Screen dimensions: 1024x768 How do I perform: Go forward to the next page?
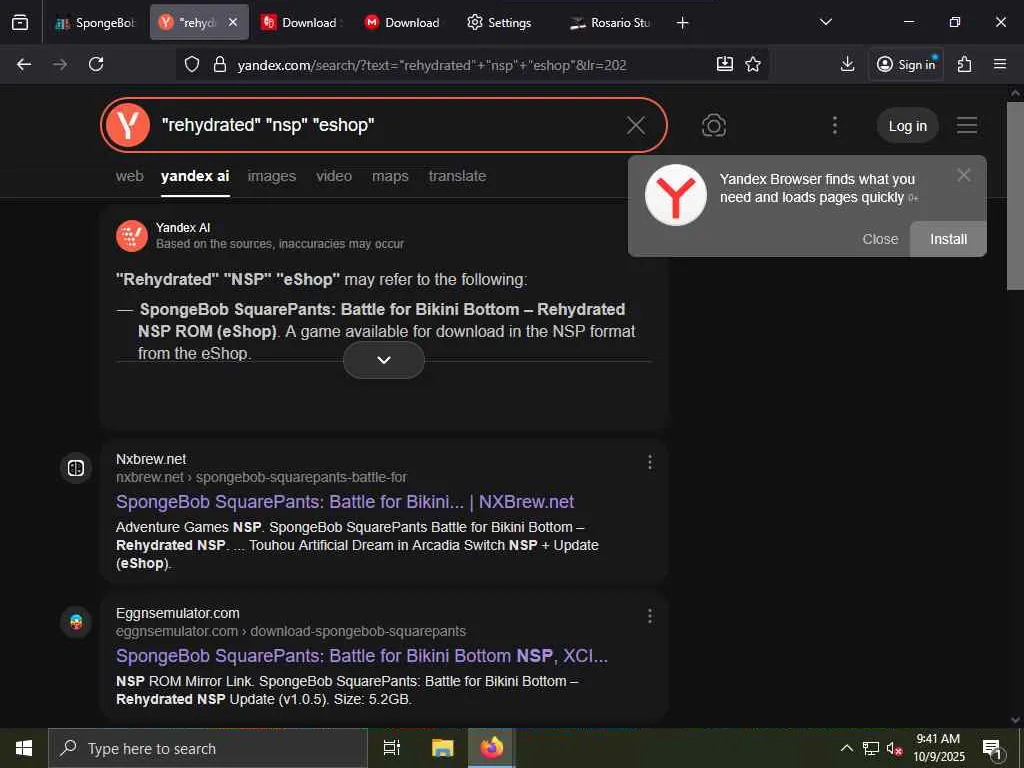pos(60,64)
